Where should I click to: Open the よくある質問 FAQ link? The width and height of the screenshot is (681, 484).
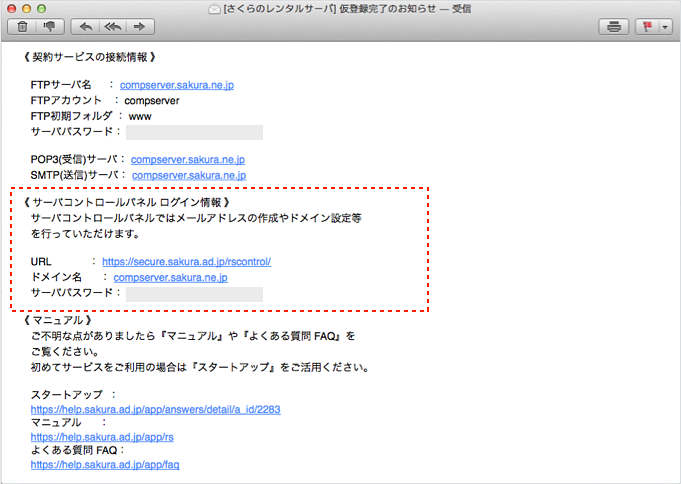coord(105,465)
